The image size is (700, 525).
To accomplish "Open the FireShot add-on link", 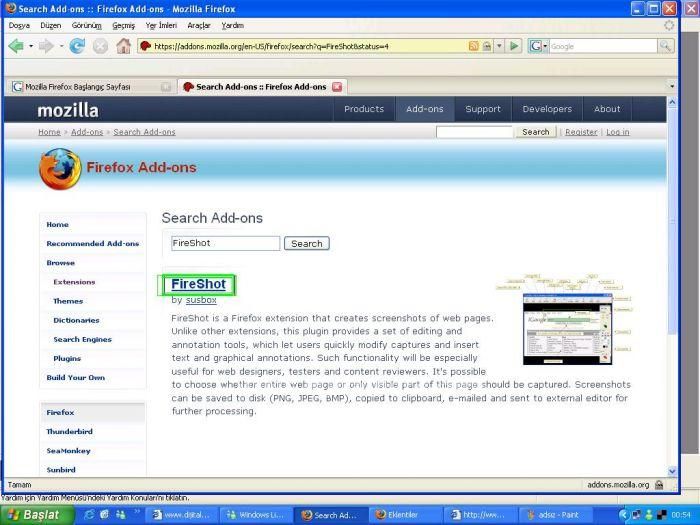I will pos(198,285).
